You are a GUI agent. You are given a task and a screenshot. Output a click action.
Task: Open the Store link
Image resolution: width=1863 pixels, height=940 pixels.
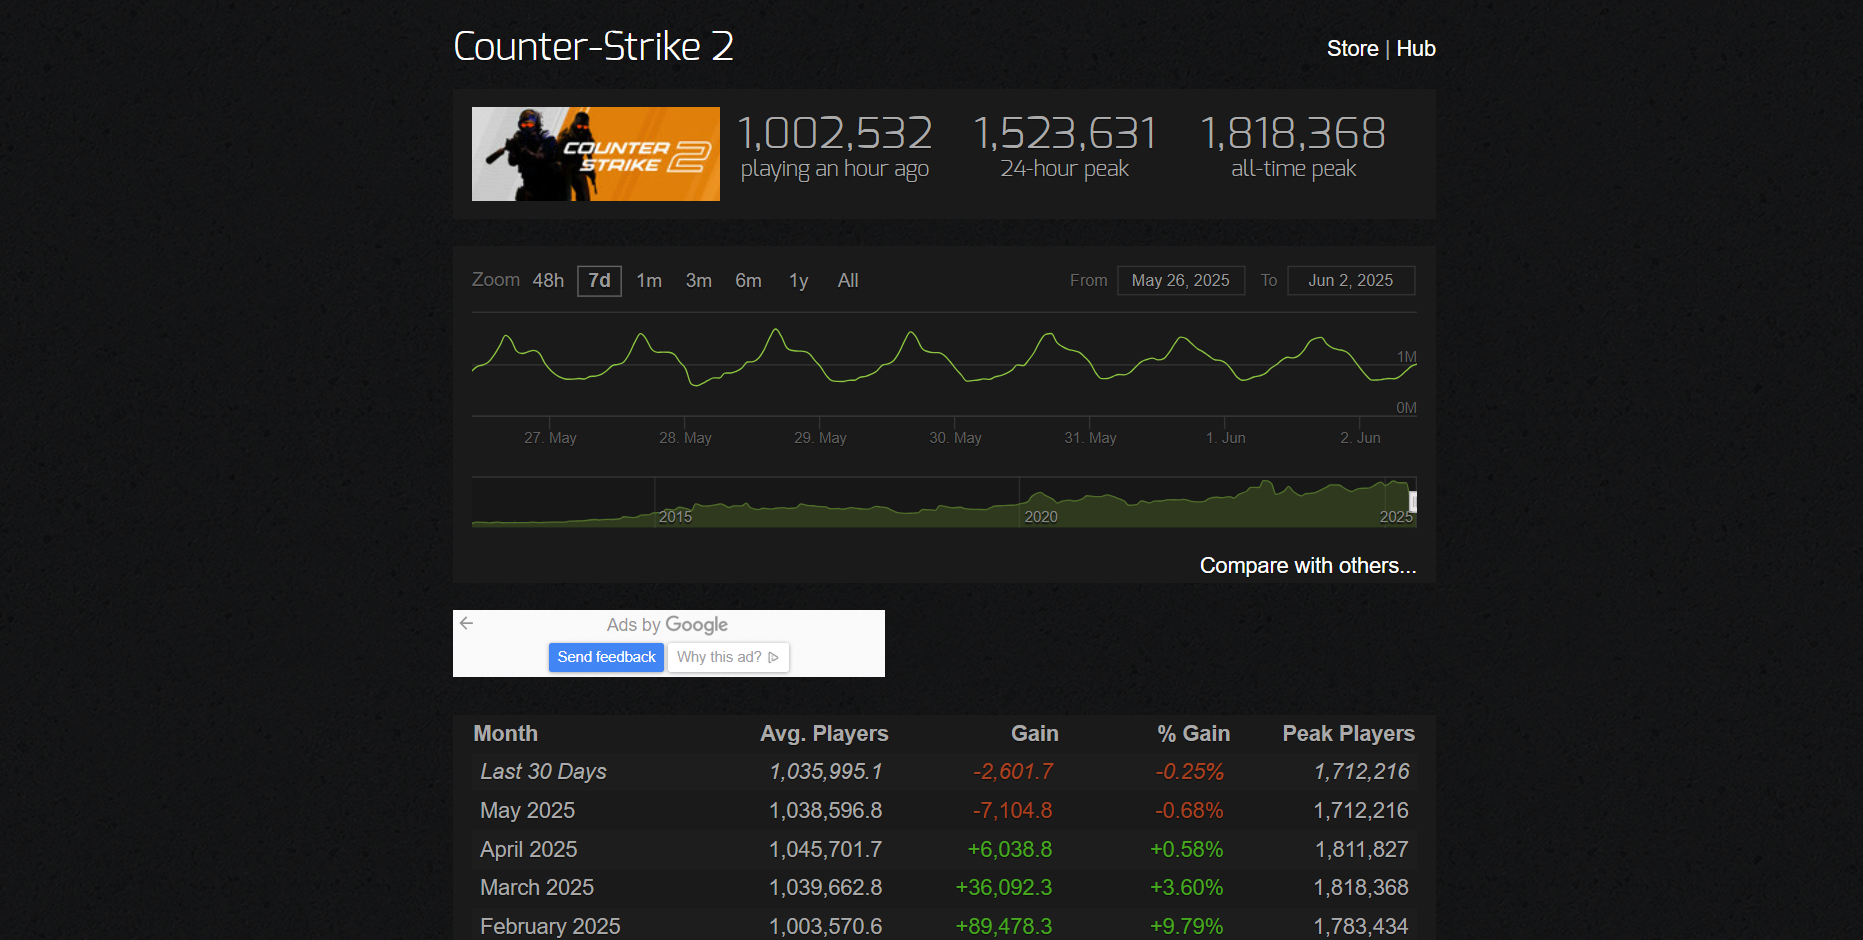[1352, 49]
